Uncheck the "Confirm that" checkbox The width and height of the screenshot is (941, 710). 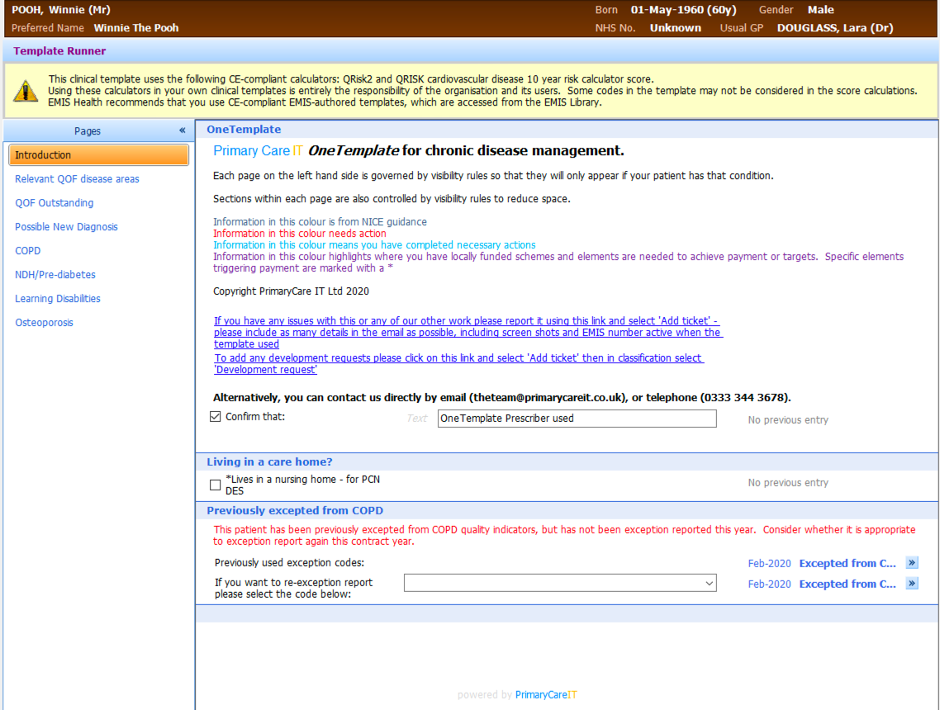214,416
